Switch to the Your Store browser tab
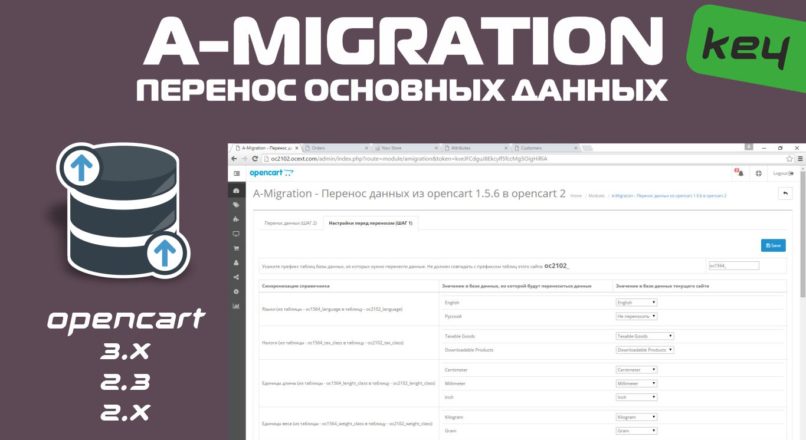This screenshot has width=806, height=440. coord(405,148)
